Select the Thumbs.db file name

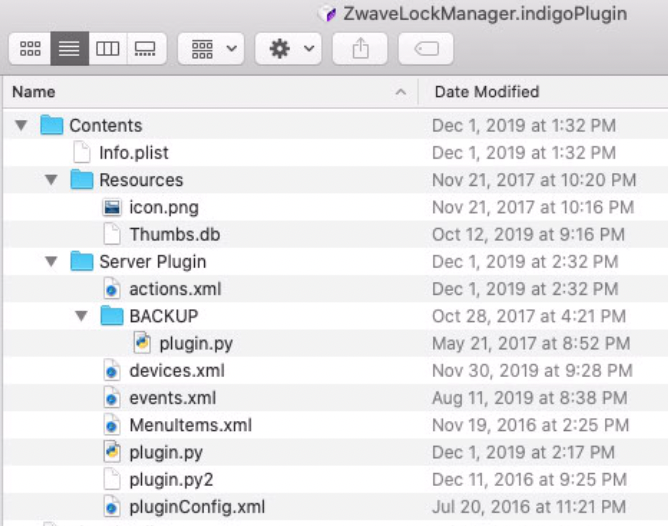(175, 235)
